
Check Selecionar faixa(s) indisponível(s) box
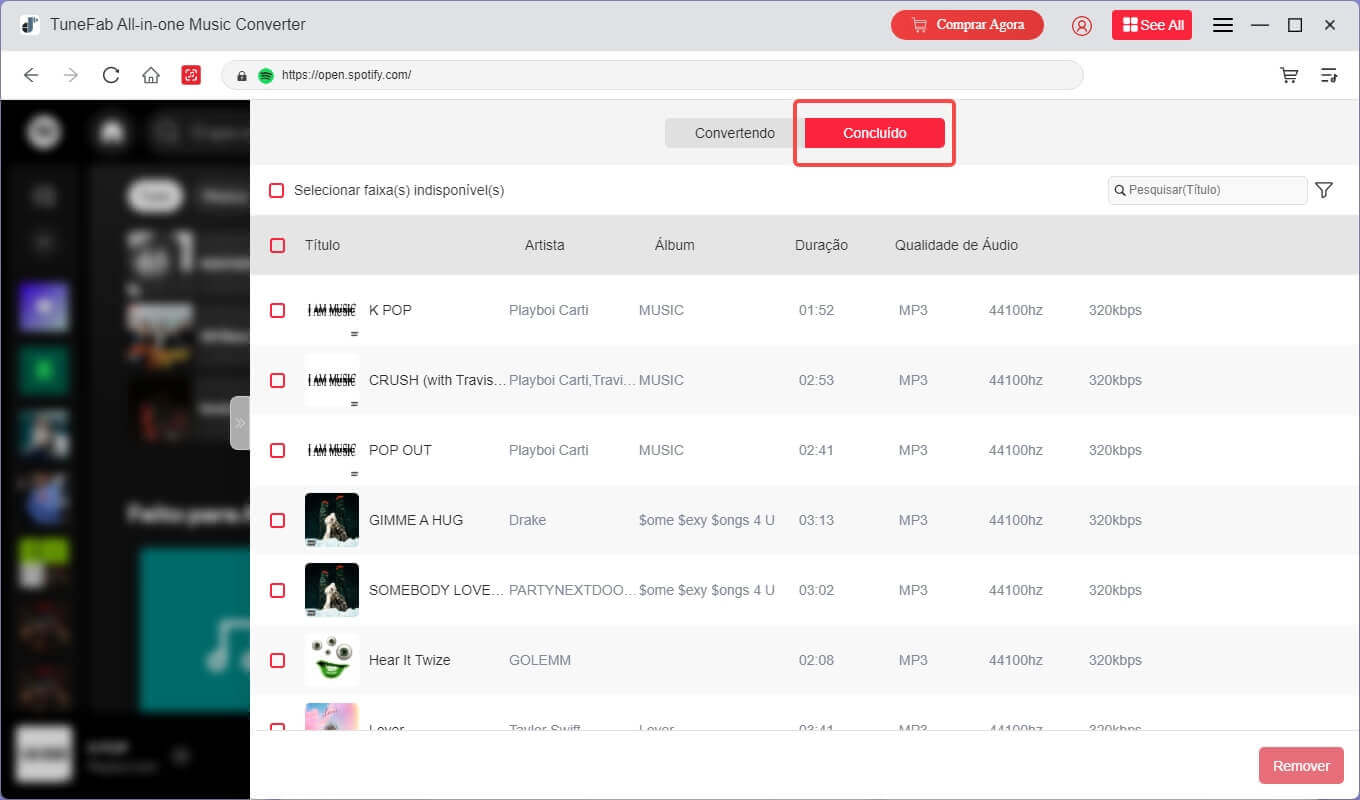277,190
